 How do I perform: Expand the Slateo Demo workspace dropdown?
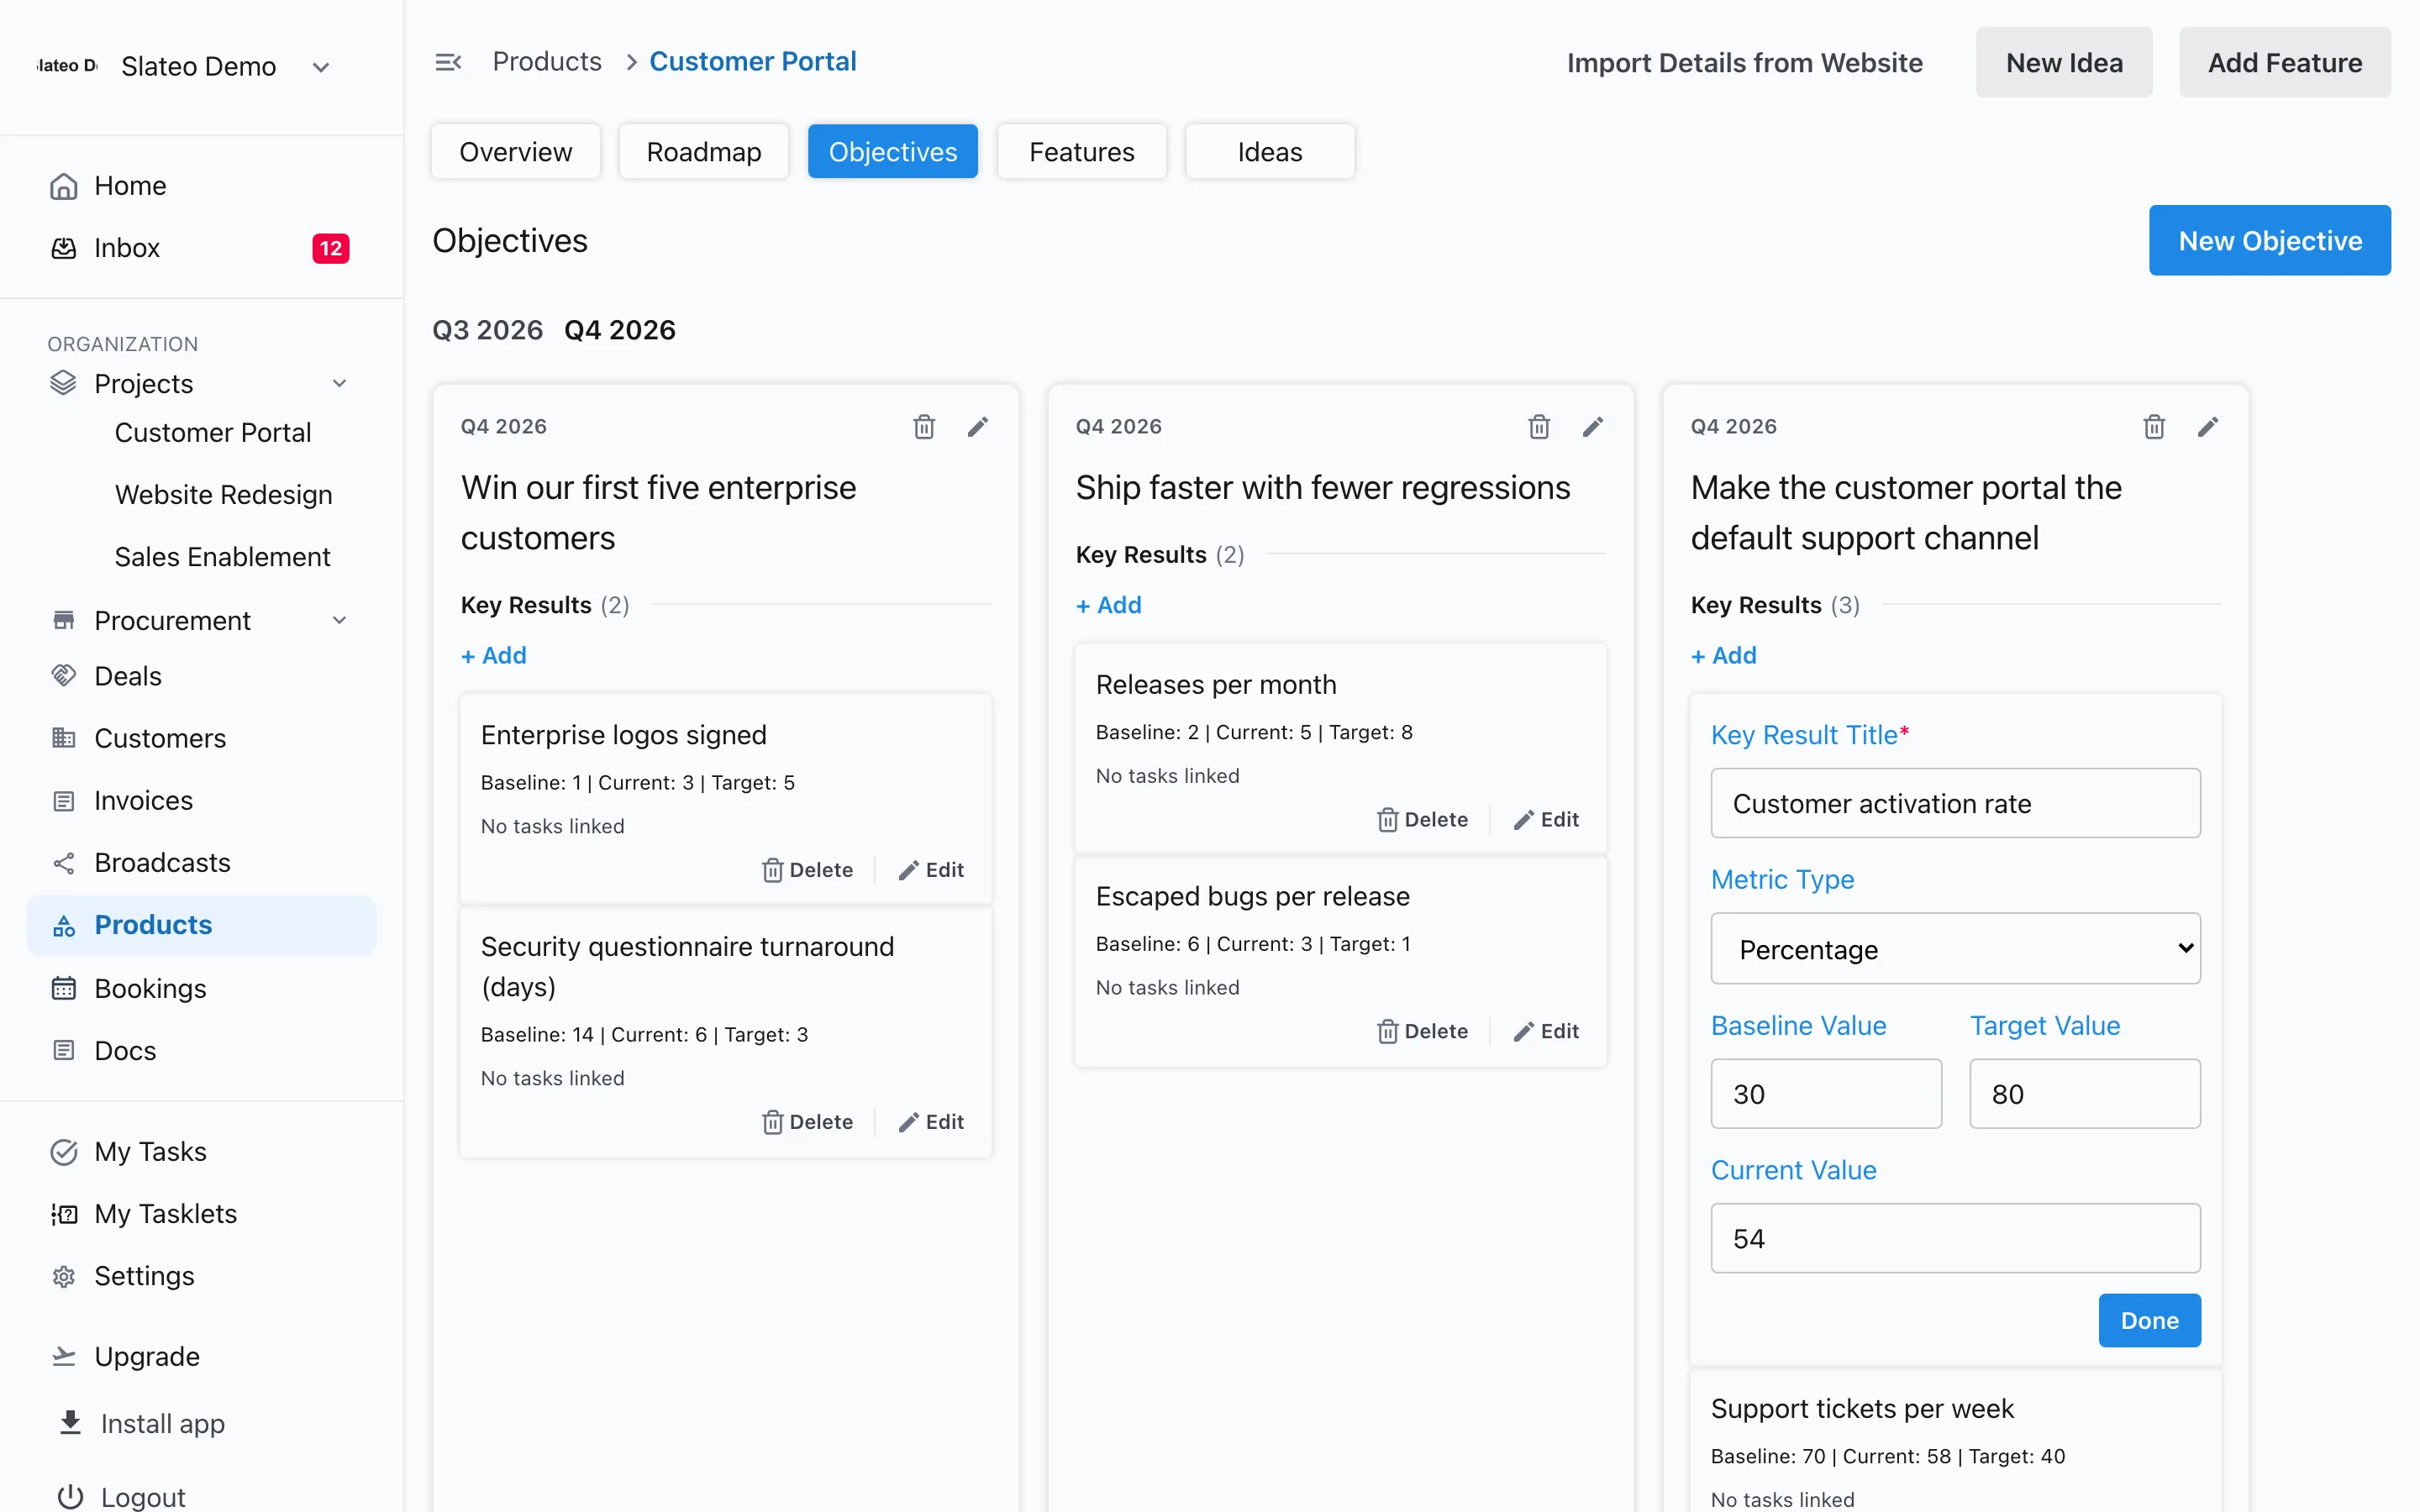click(x=321, y=67)
